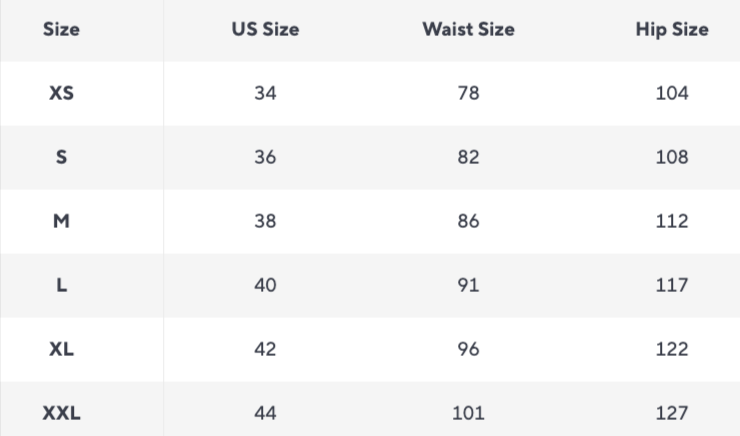Select the L size row label
Image resolution: width=740 pixels, height=436 pixels.
click(61, 285)
